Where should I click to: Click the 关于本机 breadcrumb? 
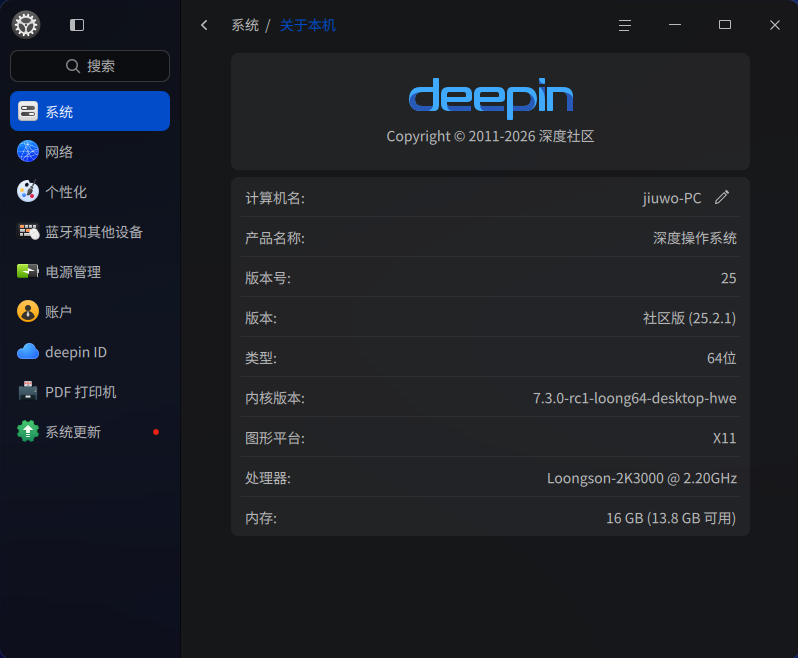click(307, 25)
